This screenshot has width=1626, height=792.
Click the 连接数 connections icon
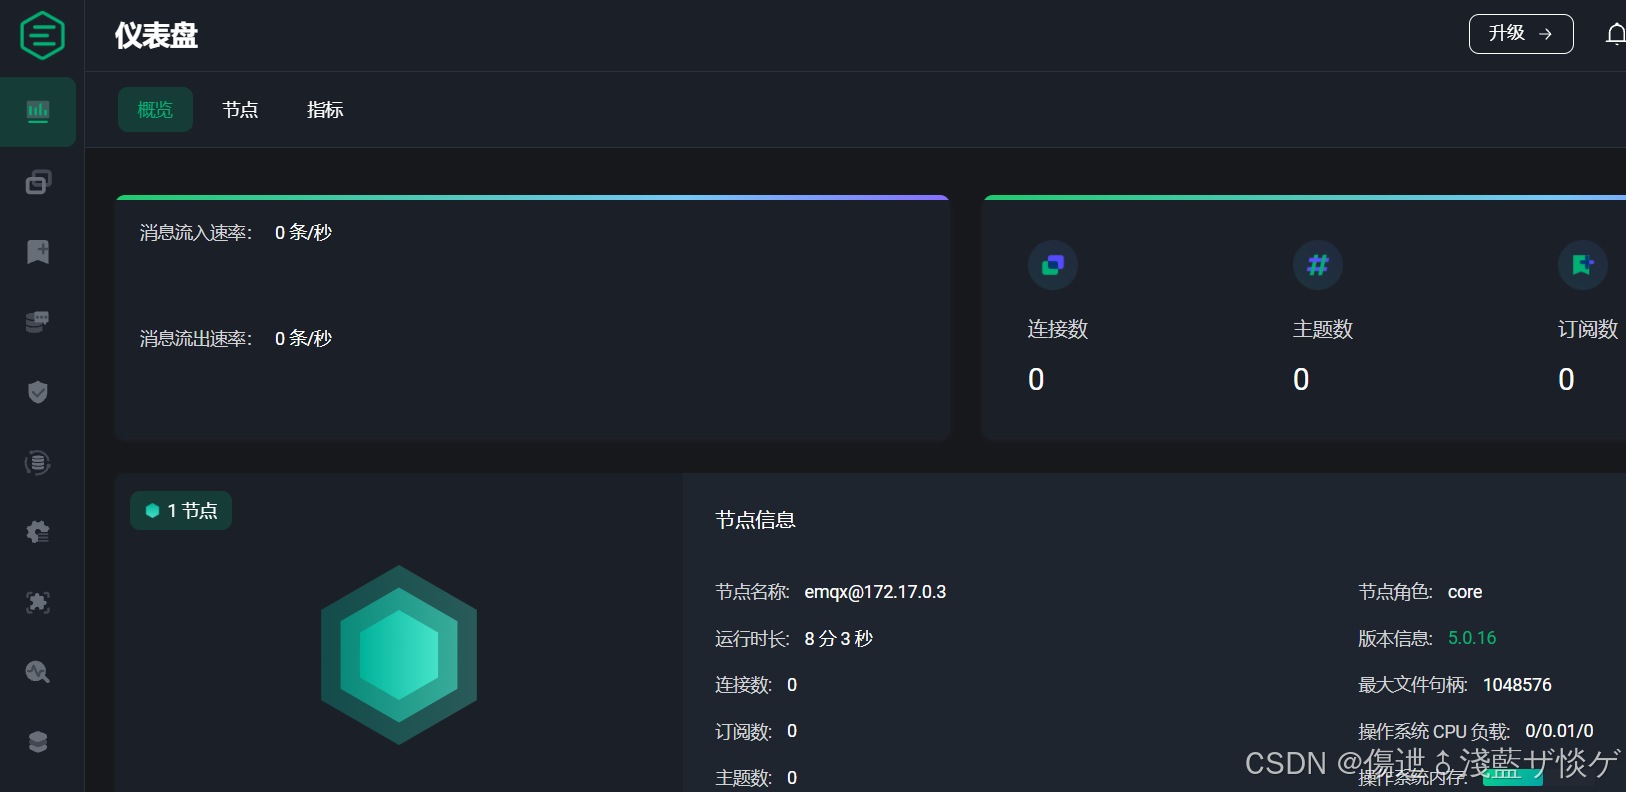(1053, 265)
